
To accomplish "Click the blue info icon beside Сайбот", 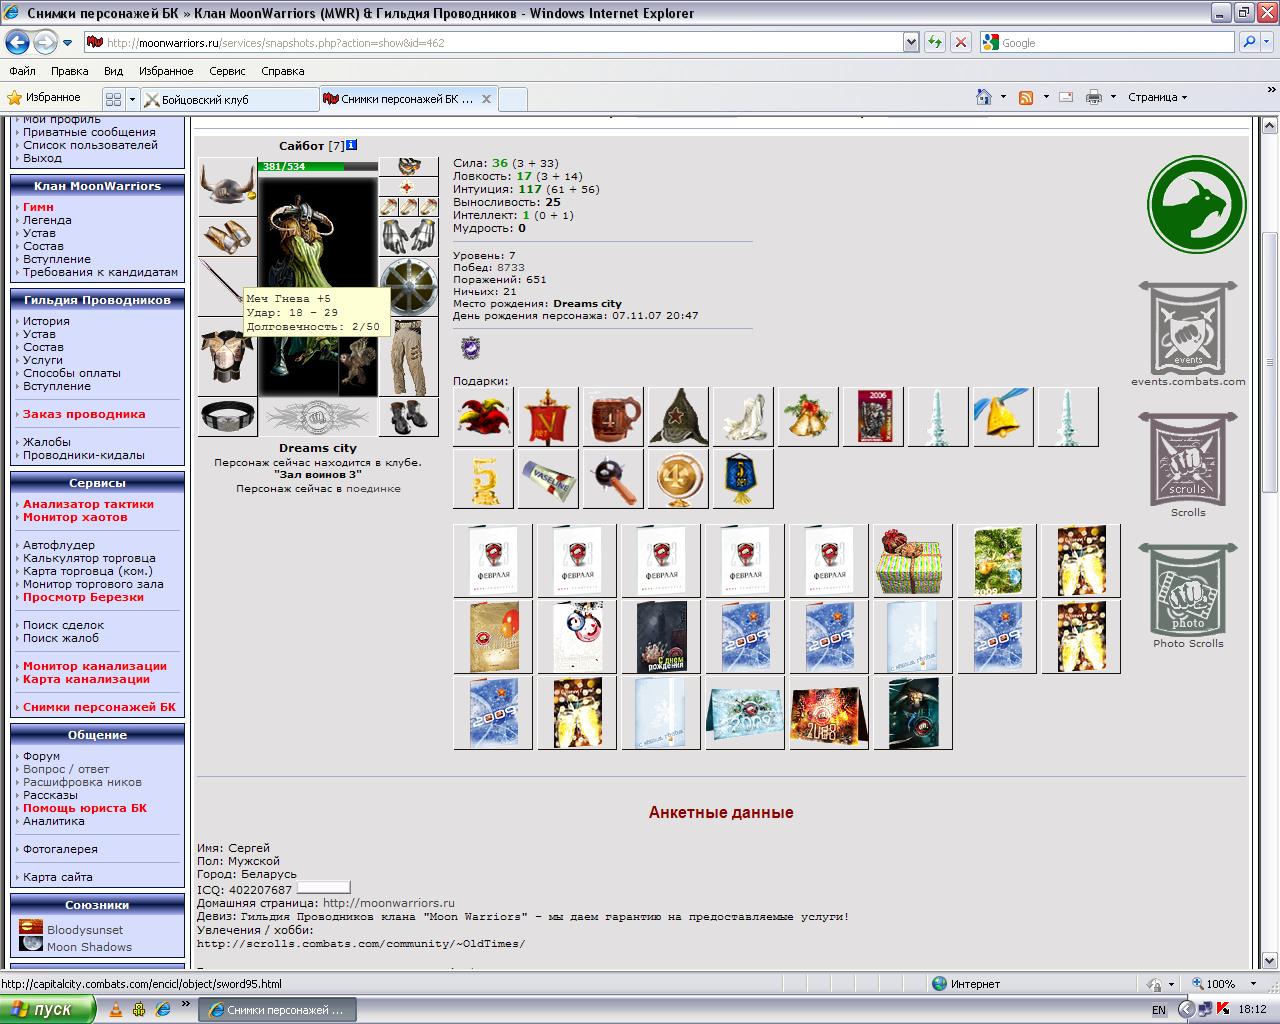I will [352, 146].
